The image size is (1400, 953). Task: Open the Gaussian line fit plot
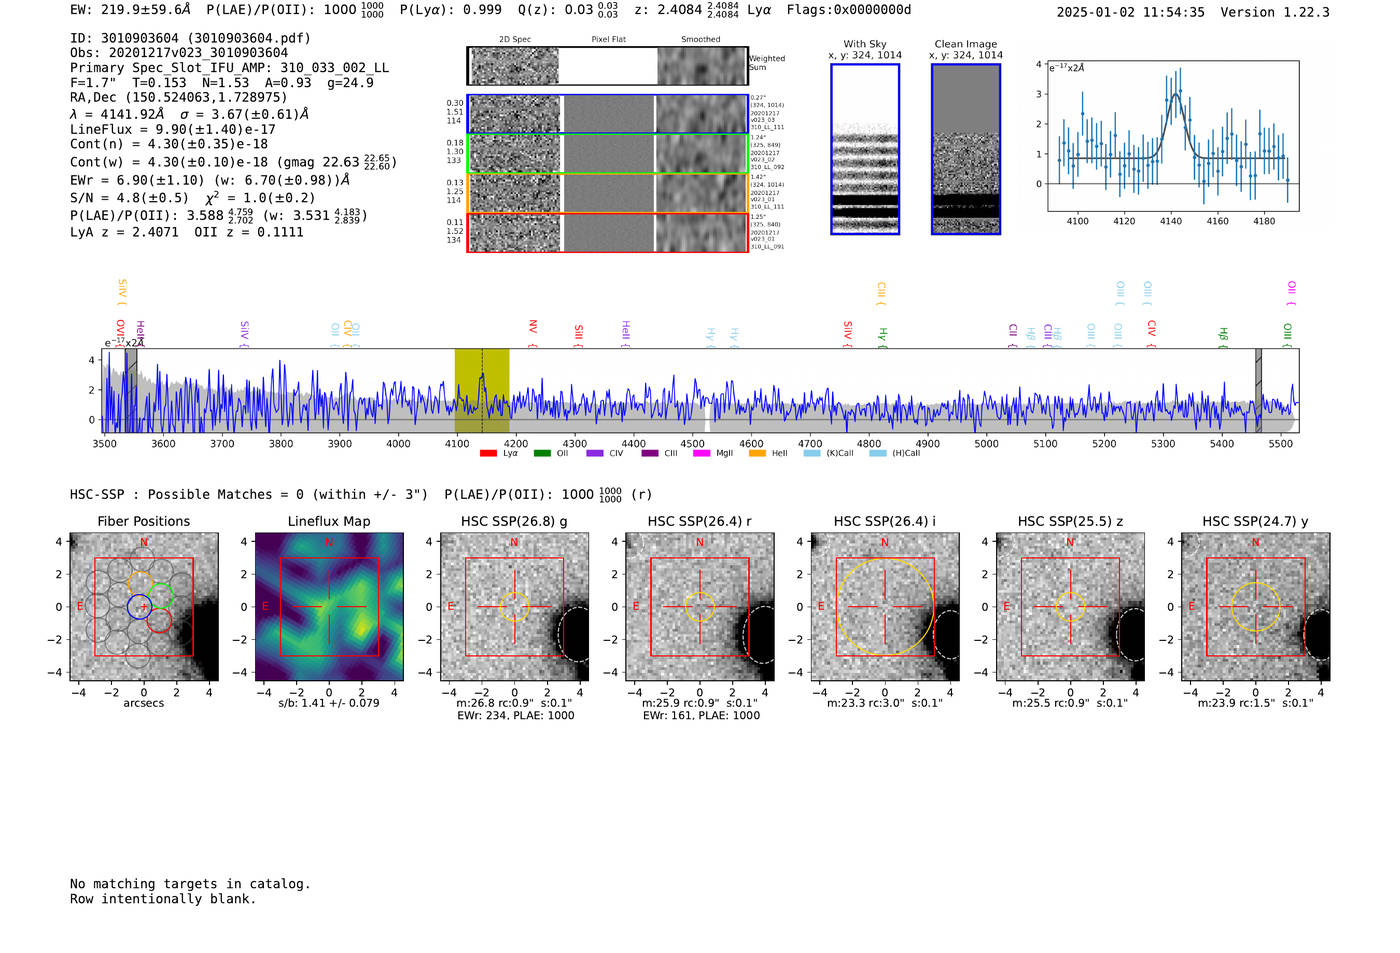1173,136
